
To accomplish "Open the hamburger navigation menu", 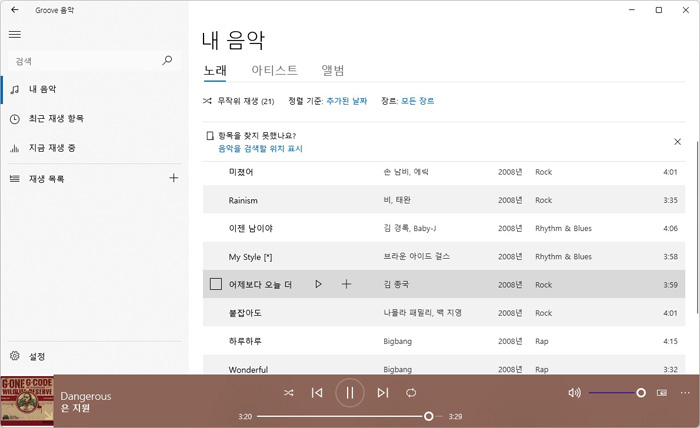I will pyautogui.click(x=15, y=34).
